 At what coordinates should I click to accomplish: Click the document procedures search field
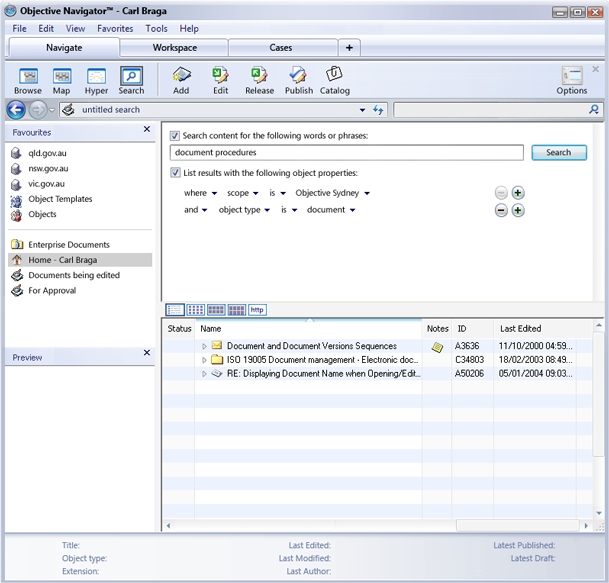346,153
